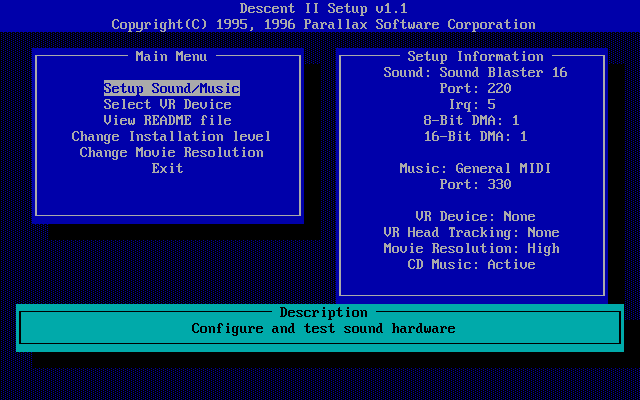This screenshot has width=640, height=400.
Task: Choose Select VR Device option
Action: click(x=167, y=104)
